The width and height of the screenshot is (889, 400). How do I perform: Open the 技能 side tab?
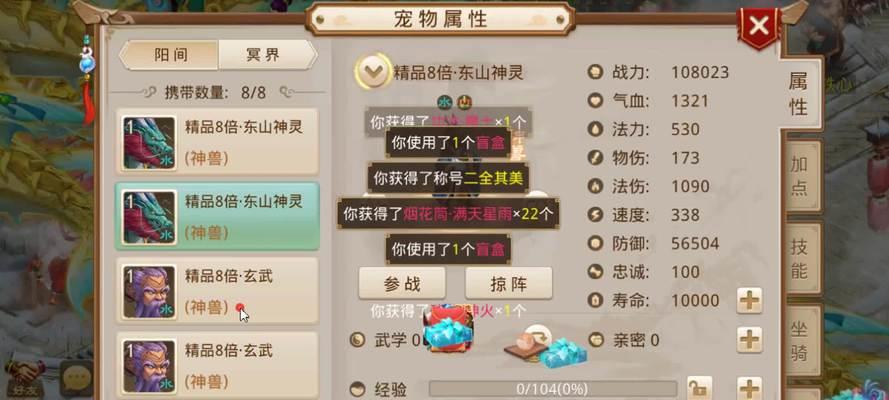coord(800,258)
